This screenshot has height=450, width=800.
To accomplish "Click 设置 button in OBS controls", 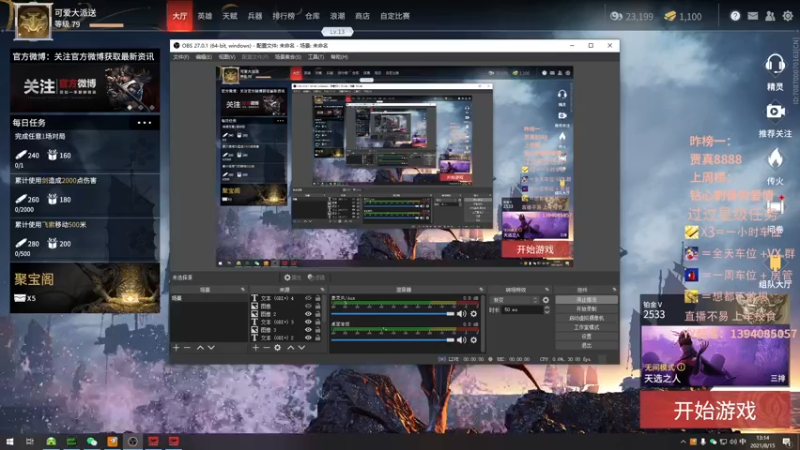I will (x=586, y=336).
